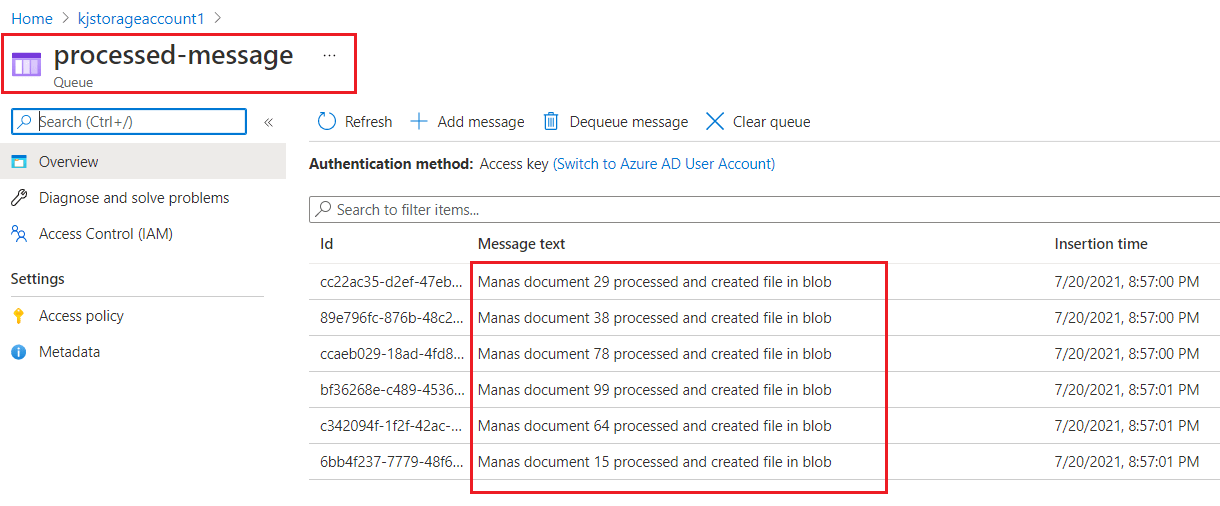Select the message with Id bf36268e-c489-4536
Image resolution: width=1220 pixels, height=506 pixels.
391,390
